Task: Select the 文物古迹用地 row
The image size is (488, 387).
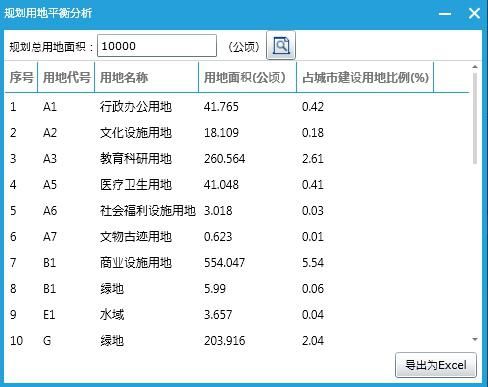Action: coord(237,237)
